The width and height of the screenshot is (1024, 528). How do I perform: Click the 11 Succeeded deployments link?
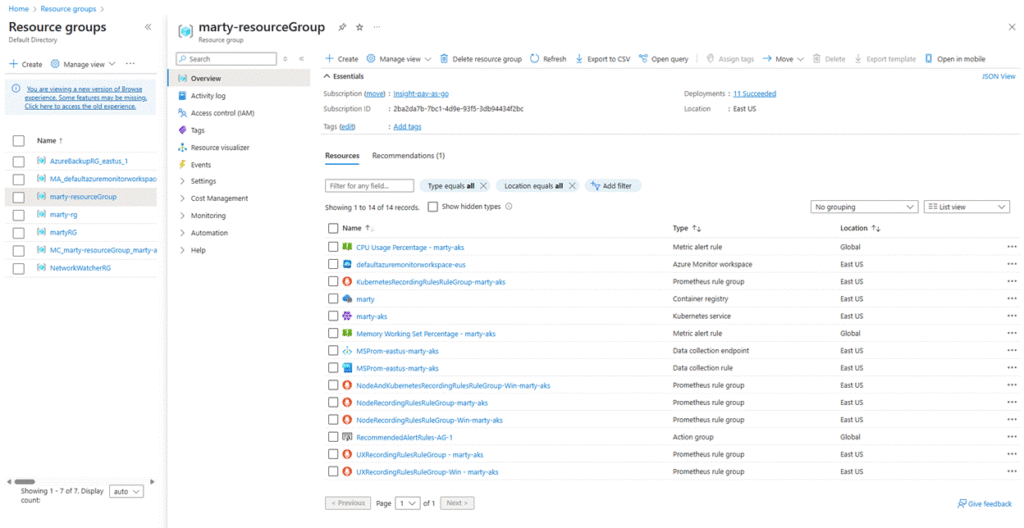pyautogui.click(x=754, y=94)
